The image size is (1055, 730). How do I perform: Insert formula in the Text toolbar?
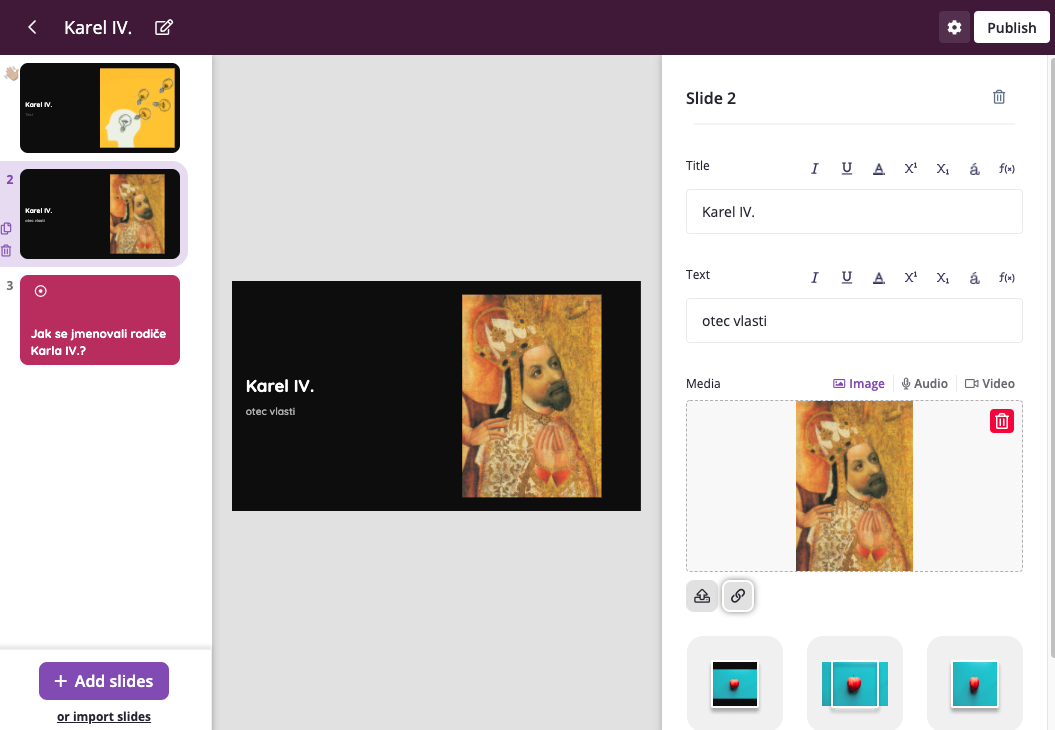1007,278
